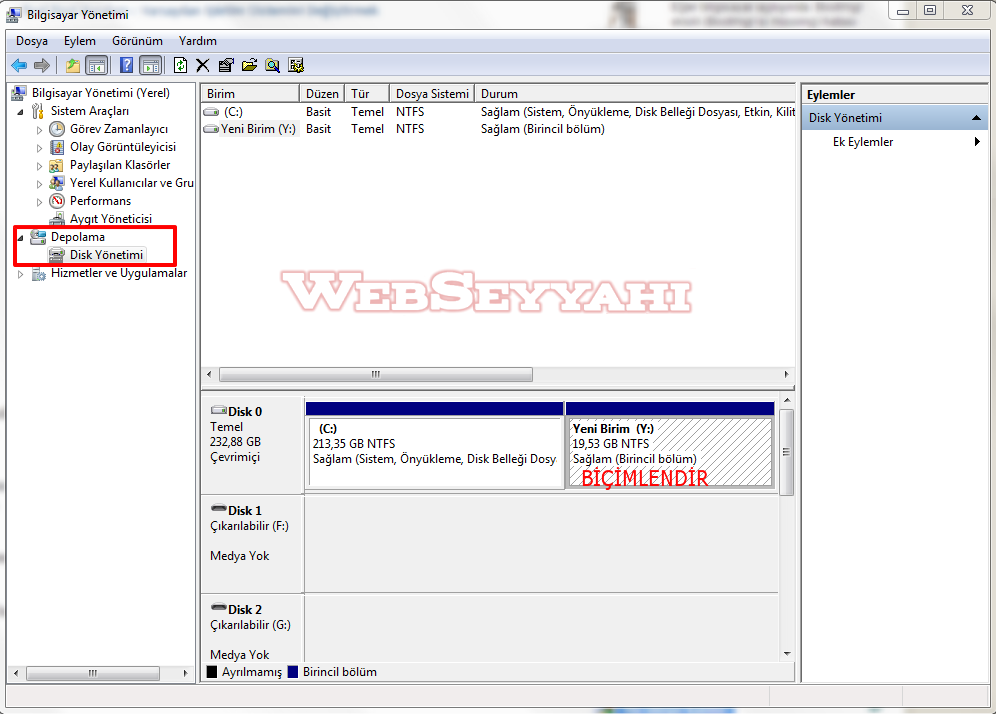
Task: Select the Paylaşılan Klasörler icon
Action: click(x=57, y=165)
